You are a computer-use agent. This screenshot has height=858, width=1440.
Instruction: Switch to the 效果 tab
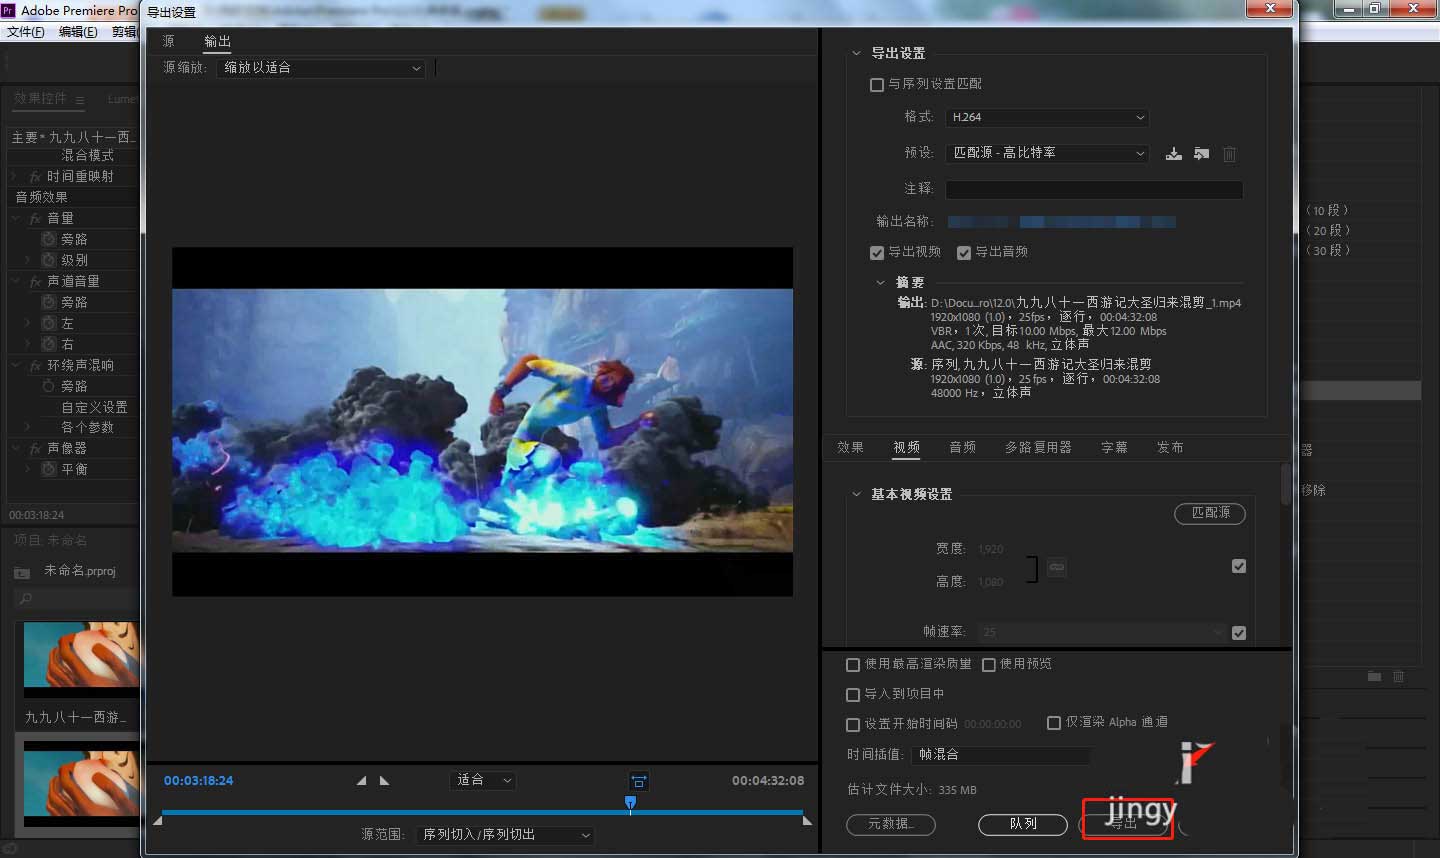click(x=850, y=448)
